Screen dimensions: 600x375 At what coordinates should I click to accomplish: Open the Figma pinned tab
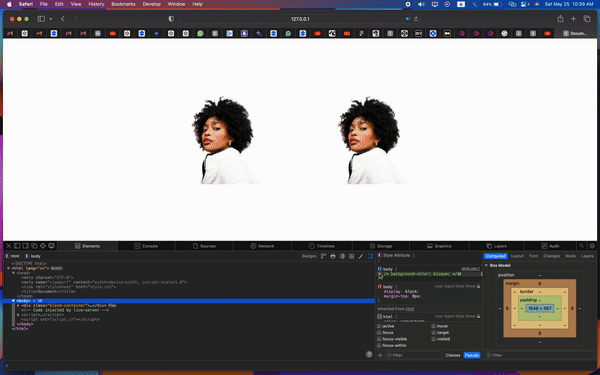[x=361, y=33]
